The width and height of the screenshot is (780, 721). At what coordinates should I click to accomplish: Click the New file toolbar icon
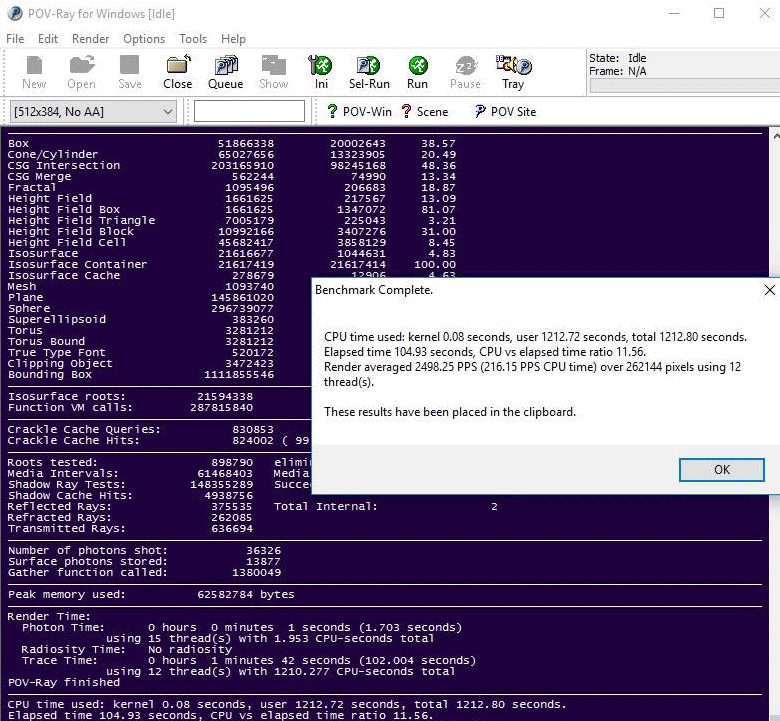click(34, 73)
